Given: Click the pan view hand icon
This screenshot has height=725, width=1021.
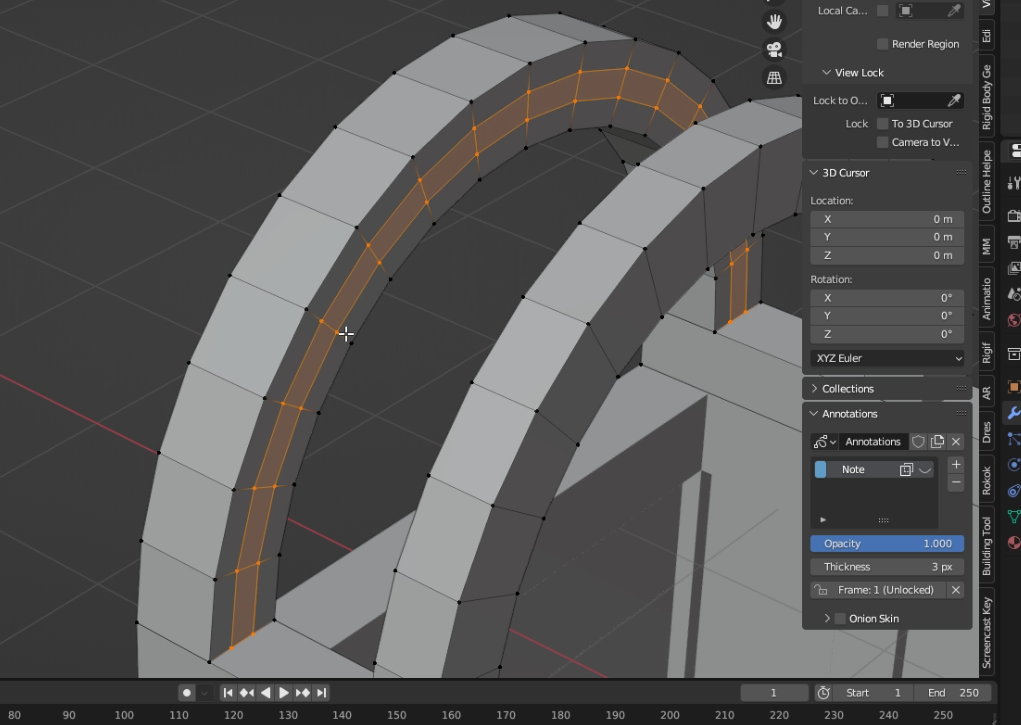Looking at the screenshot, I should point(774,21).
